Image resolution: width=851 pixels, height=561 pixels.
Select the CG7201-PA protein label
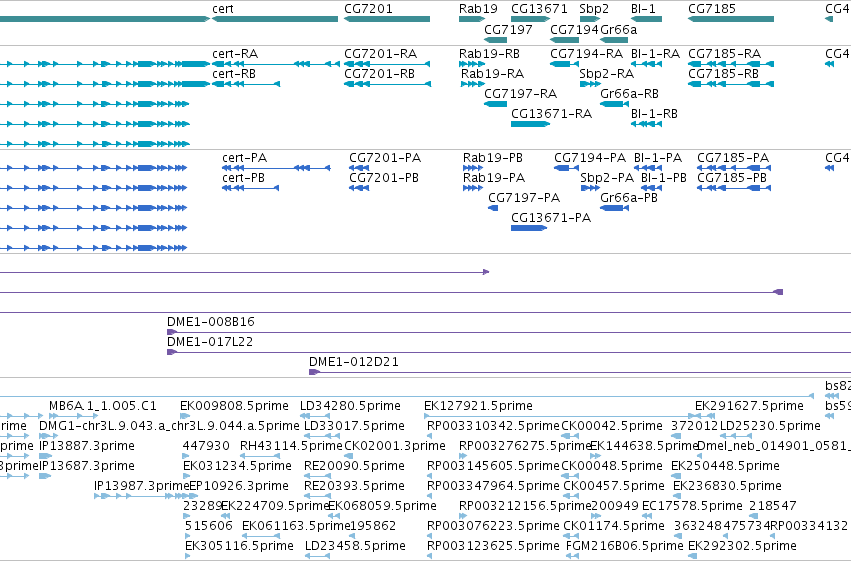click(385, 158)
